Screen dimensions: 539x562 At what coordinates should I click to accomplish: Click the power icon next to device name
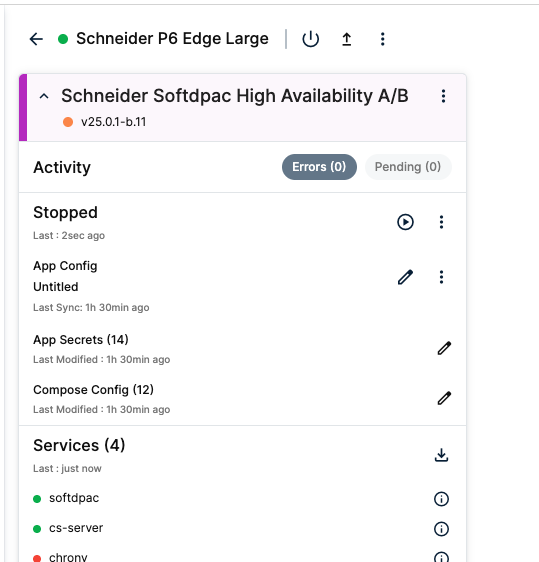point(310,39)
